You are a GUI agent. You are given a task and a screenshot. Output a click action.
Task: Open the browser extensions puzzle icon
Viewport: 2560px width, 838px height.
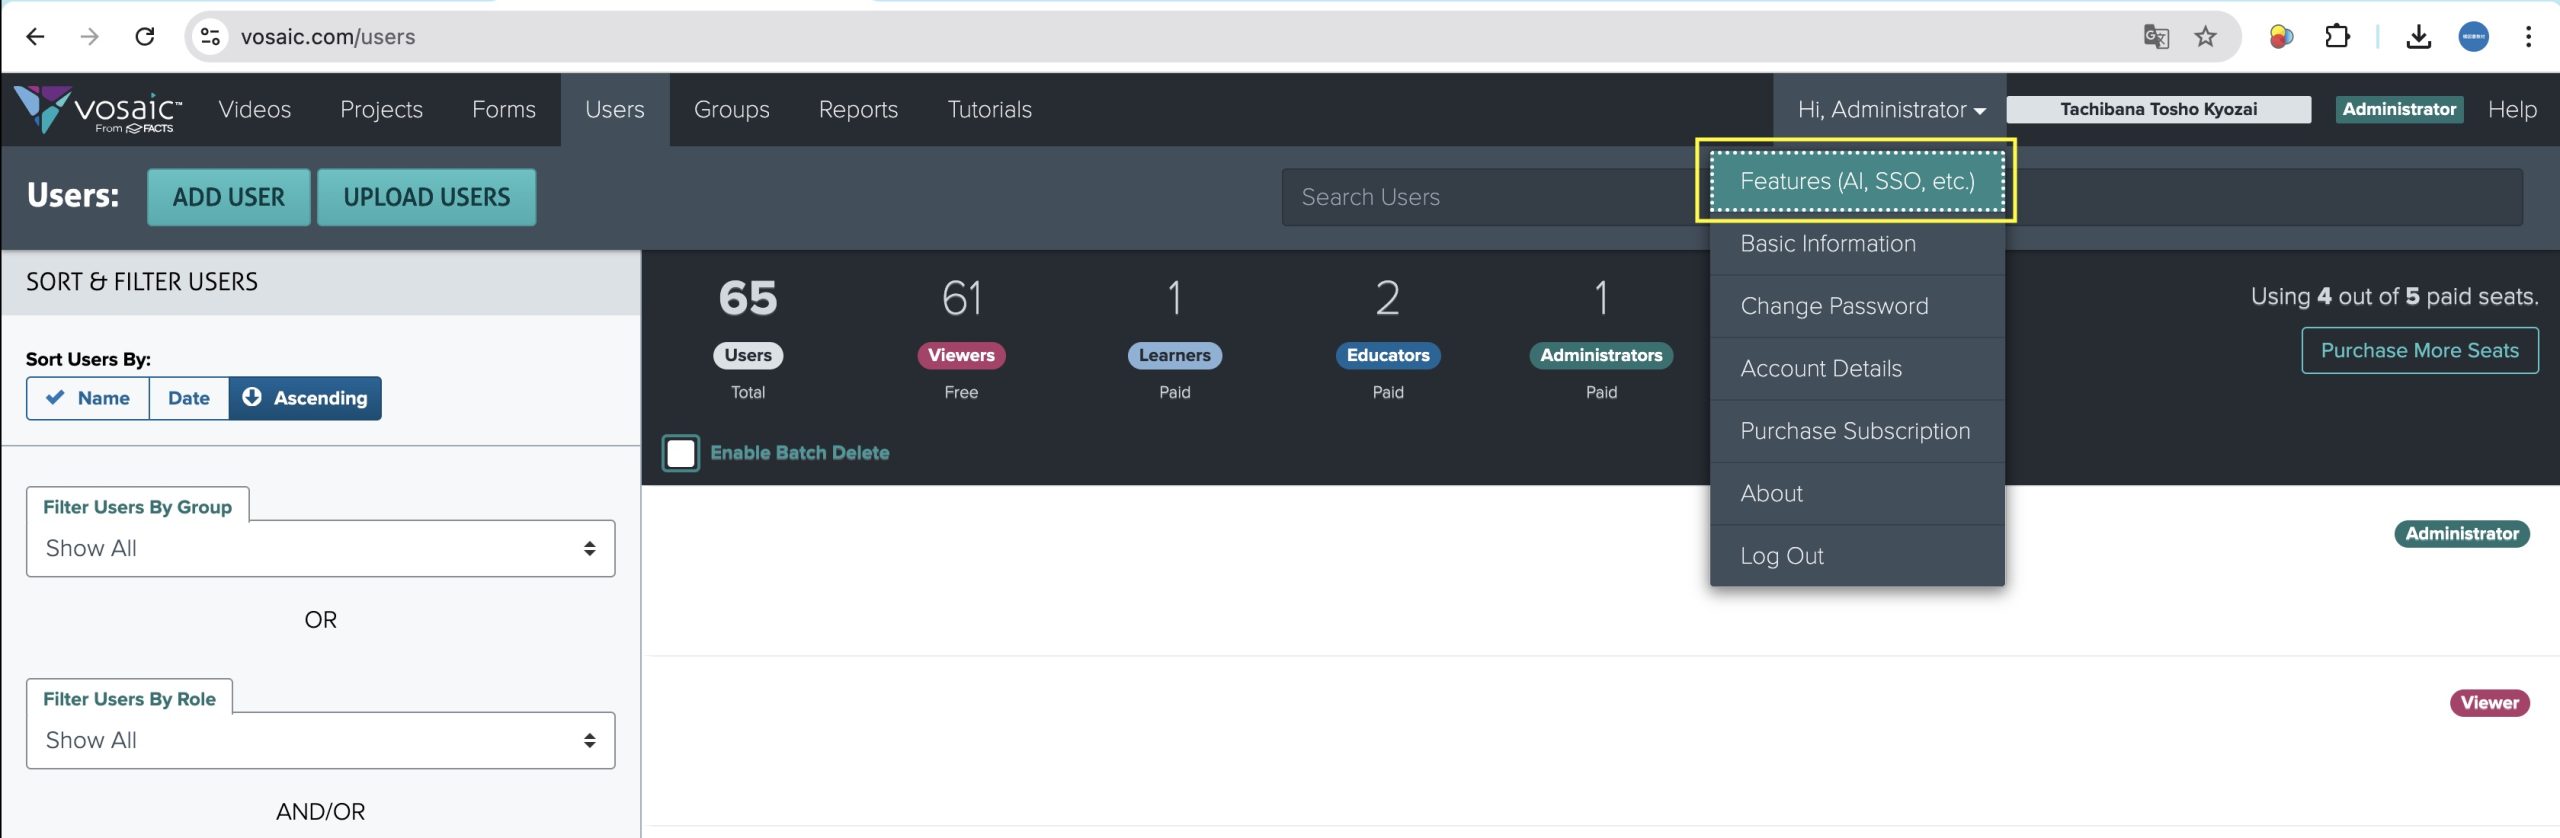(x=2337, y=37)
